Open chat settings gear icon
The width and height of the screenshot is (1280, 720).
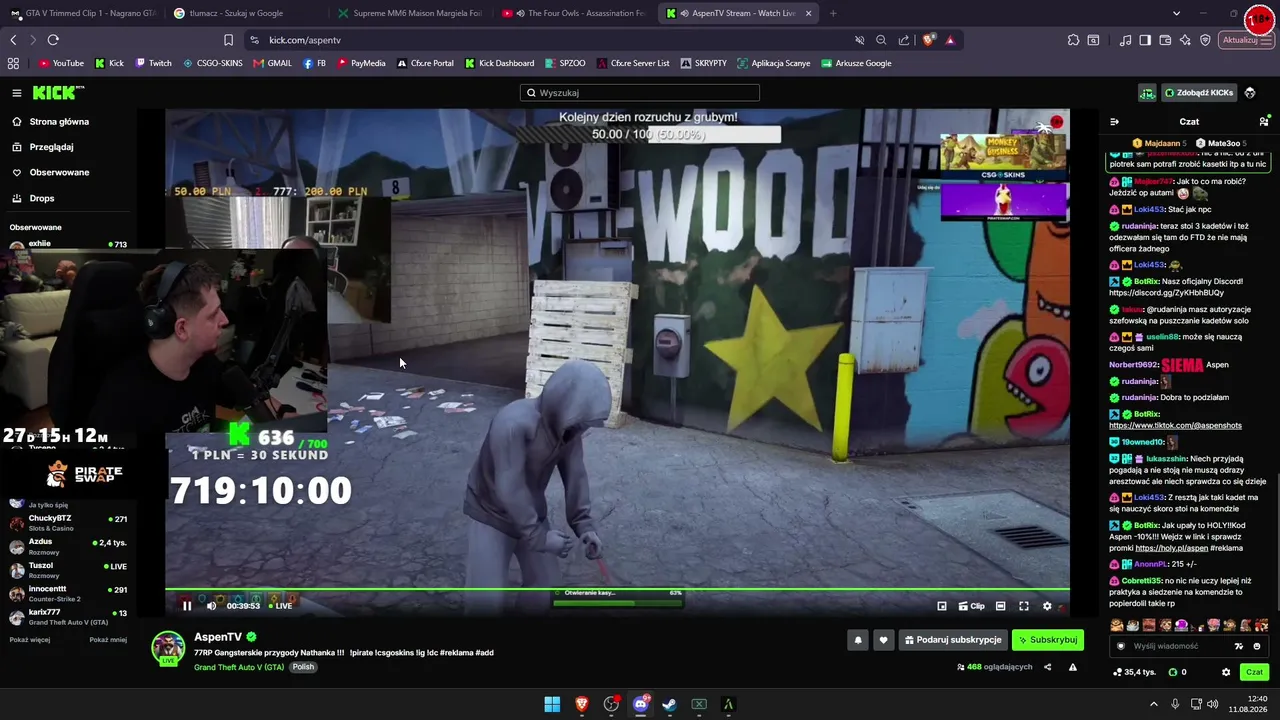click(1226, 672)
